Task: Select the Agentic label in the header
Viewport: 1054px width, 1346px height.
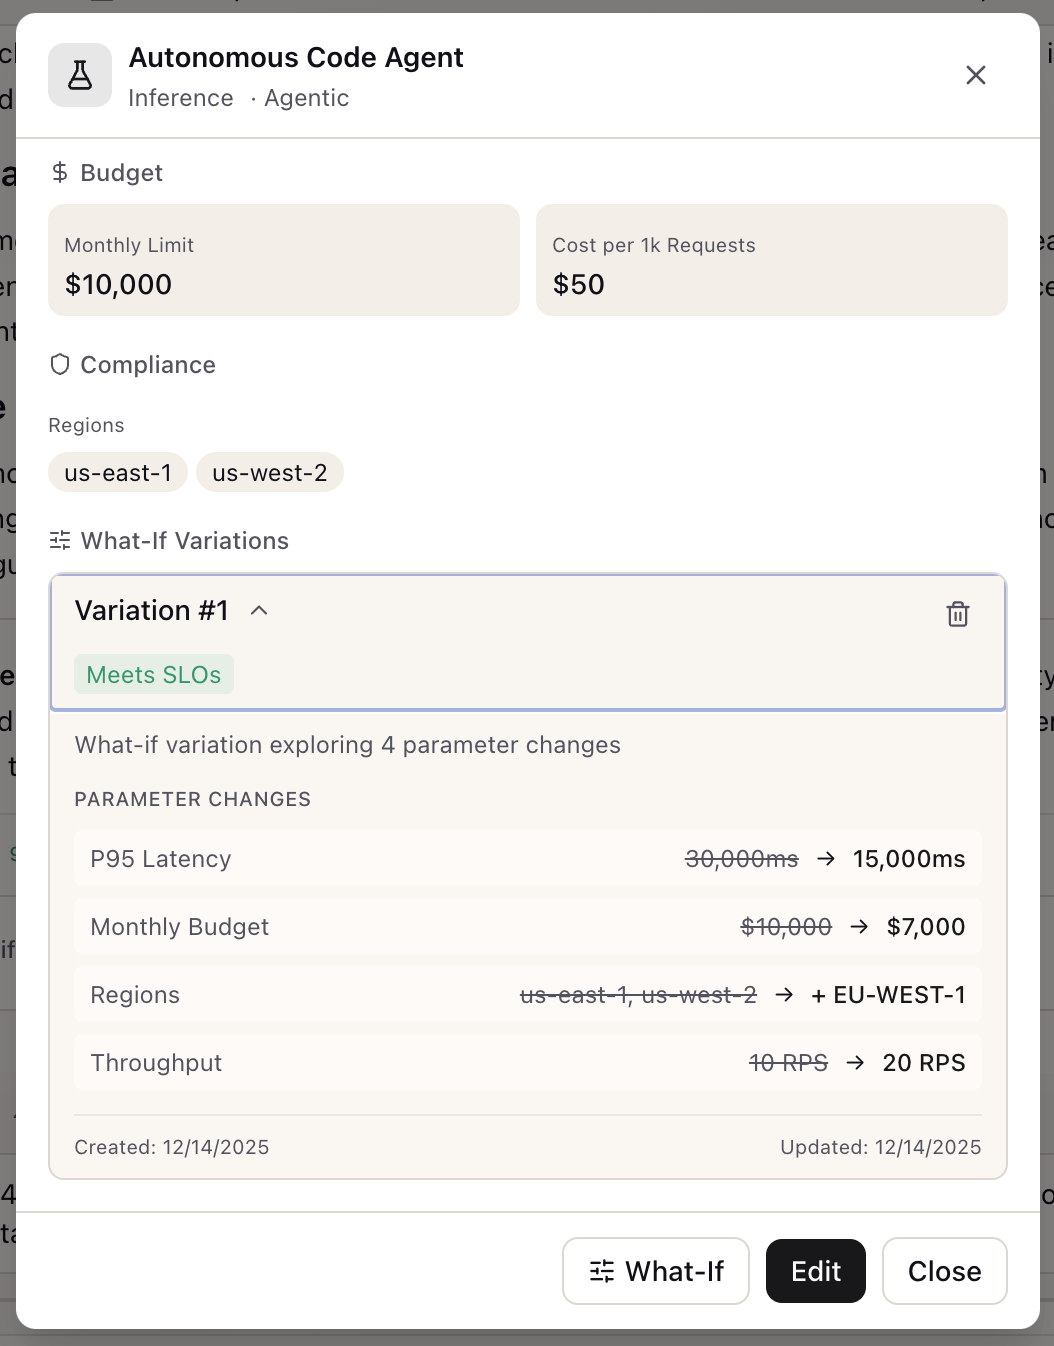Action: pos(306,98)
